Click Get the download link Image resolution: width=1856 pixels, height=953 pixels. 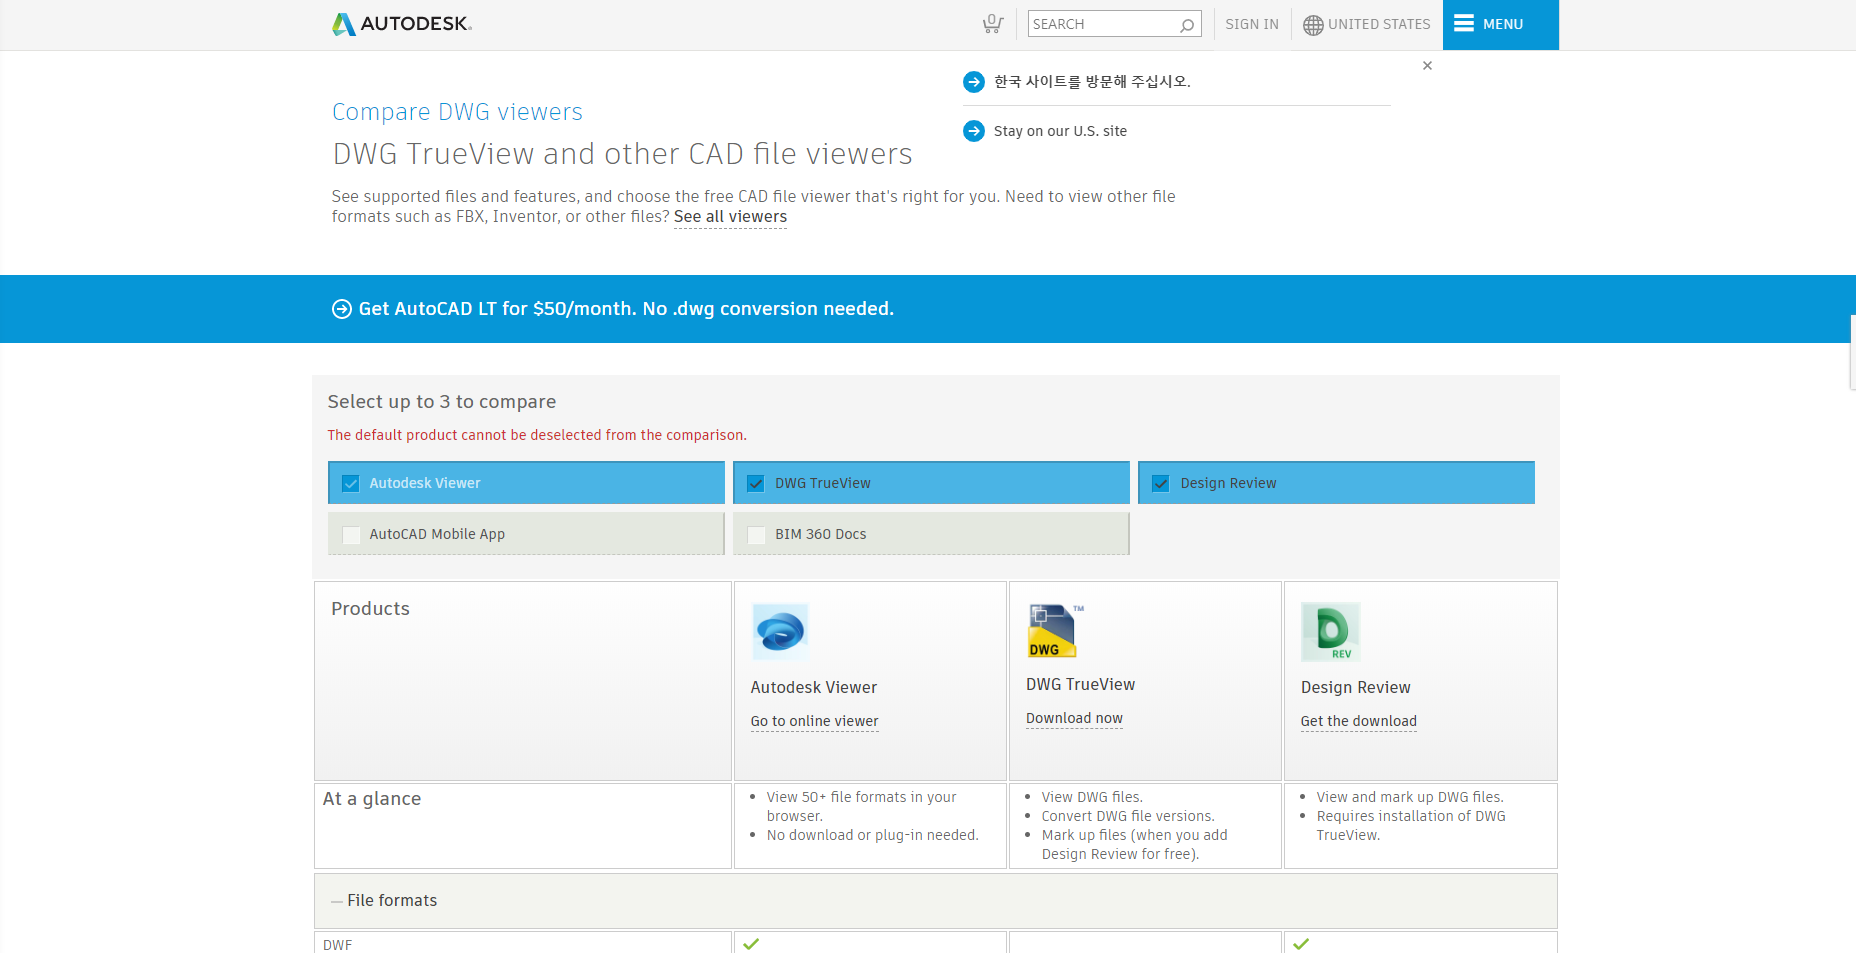[x=1358, y=721]
